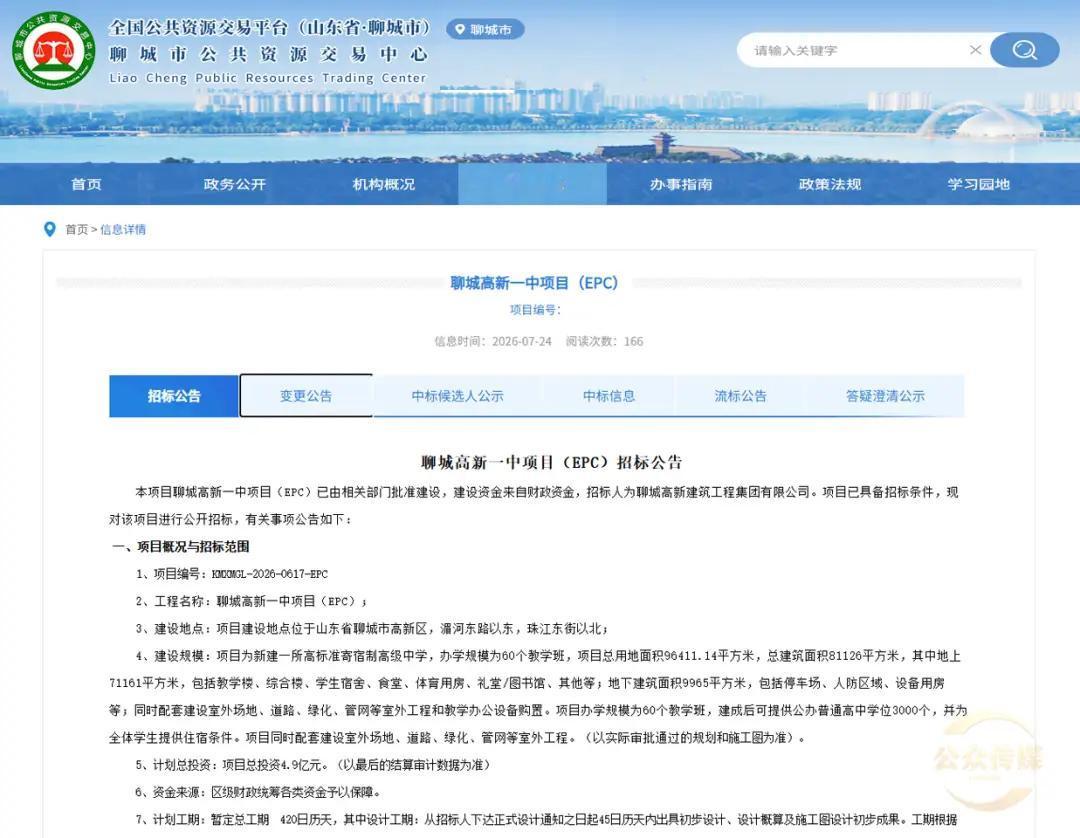
Task: Click the highlighted blank navigation item
Action: [x=532, y=184]
